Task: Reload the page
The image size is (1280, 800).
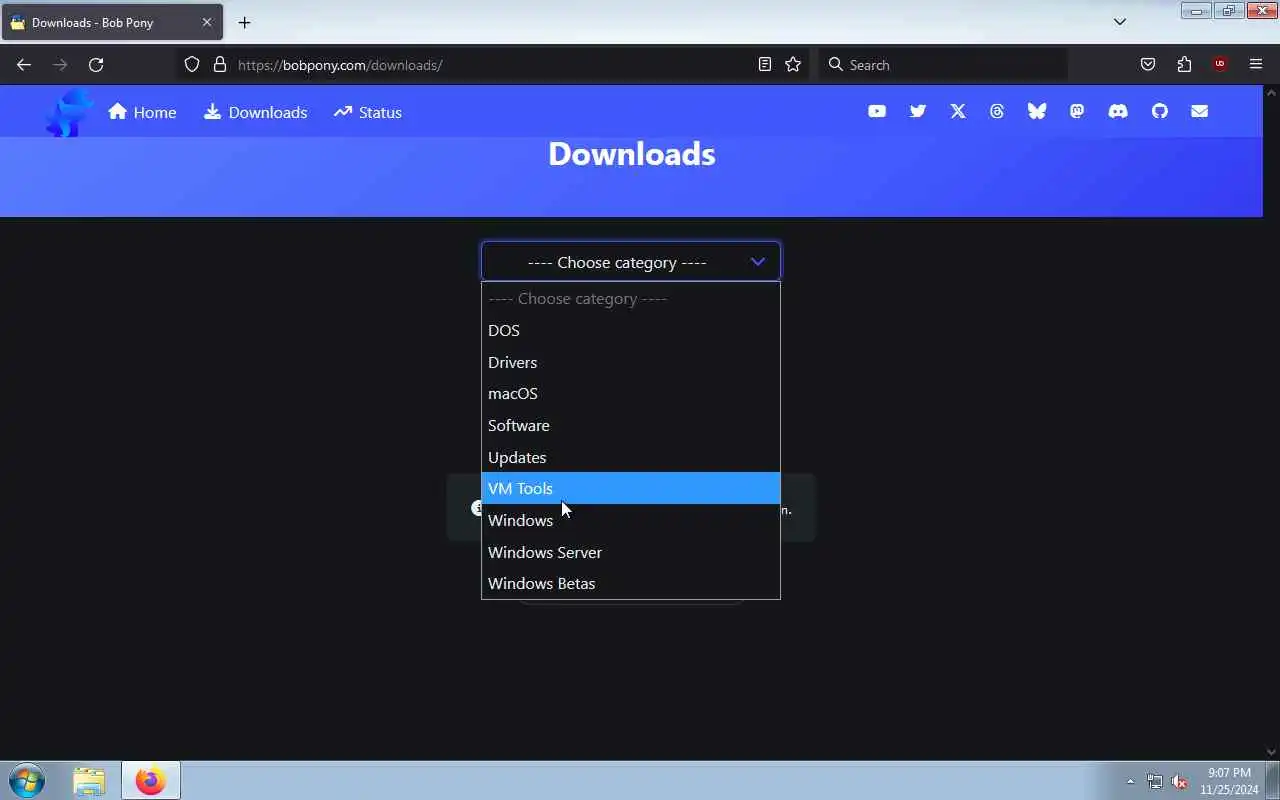Action: [x=96, y=65]
